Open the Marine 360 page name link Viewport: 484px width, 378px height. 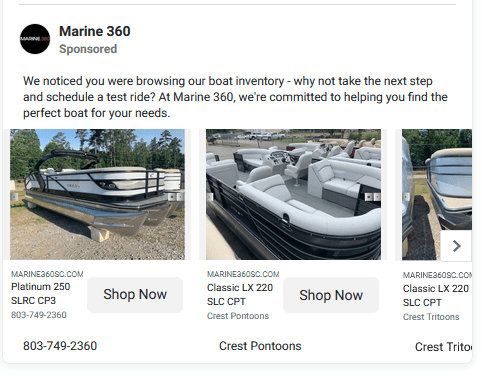pyautogui.click(x=95, y=31)
